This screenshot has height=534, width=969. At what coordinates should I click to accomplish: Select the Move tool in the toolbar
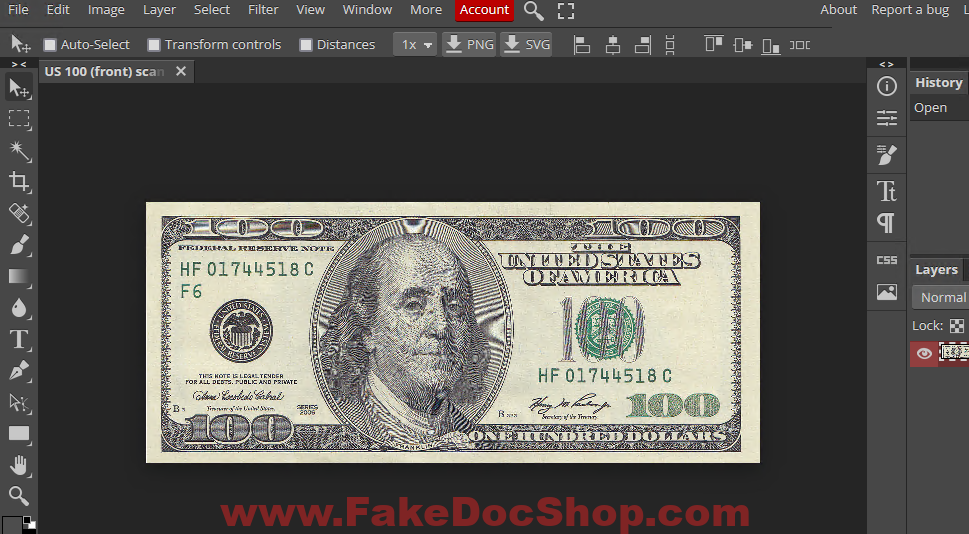[19, 88]
